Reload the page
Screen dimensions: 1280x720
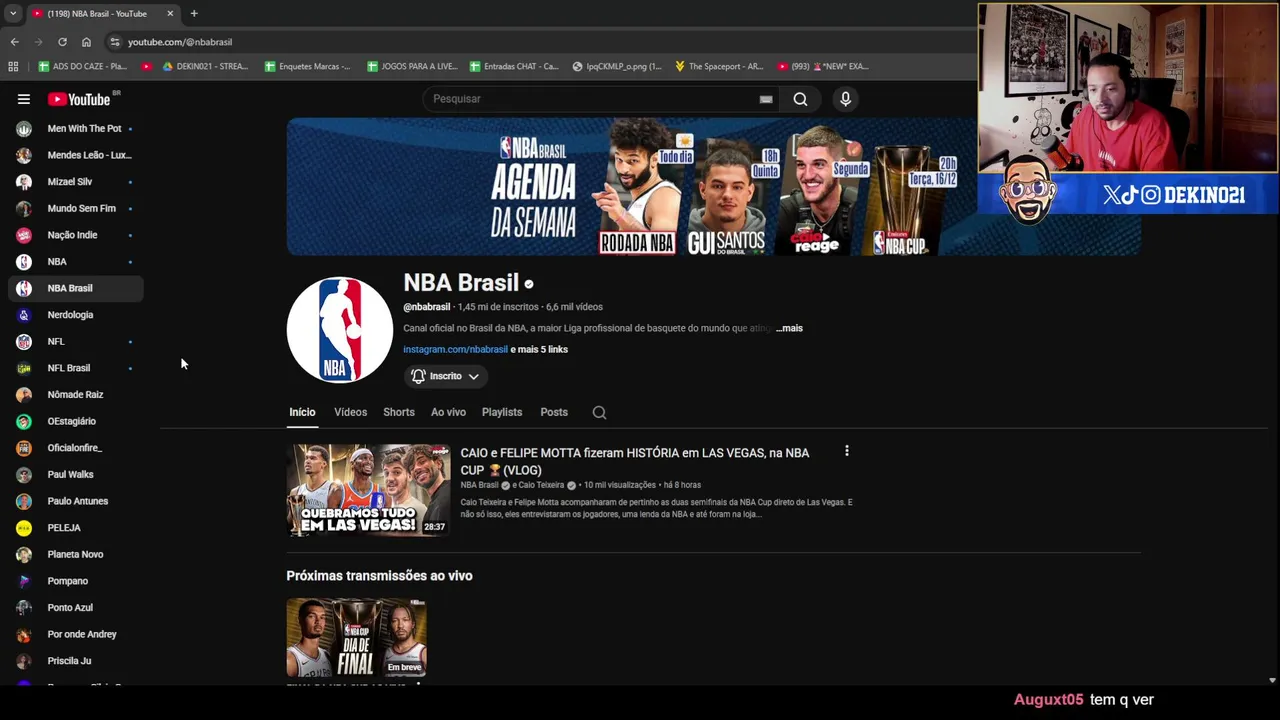tap(62, 42)
